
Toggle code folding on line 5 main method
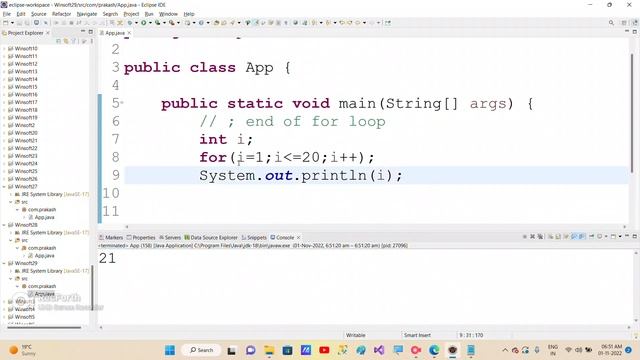point(122,103)
